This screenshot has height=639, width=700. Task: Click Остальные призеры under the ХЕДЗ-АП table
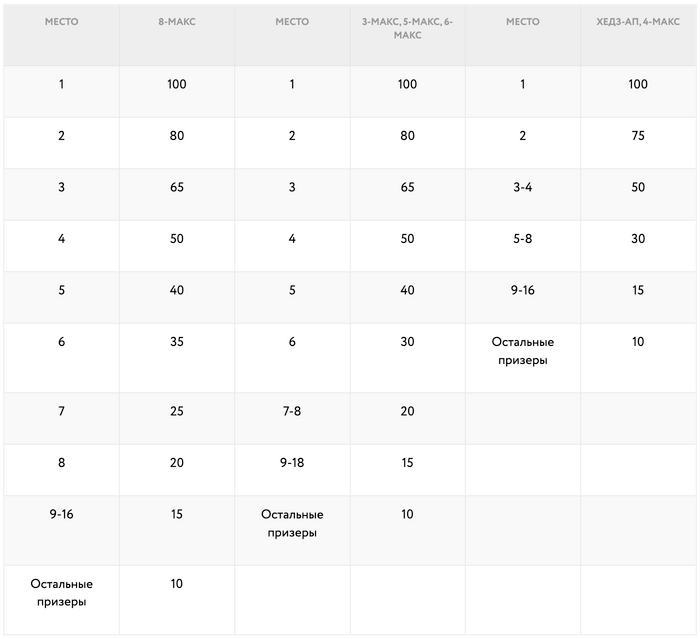[522, 351]
